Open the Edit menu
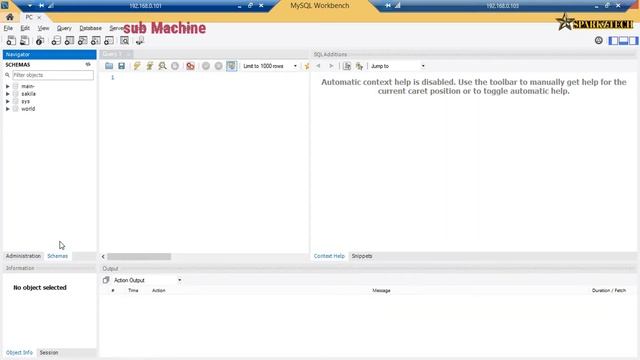 (x=25, y=28)
